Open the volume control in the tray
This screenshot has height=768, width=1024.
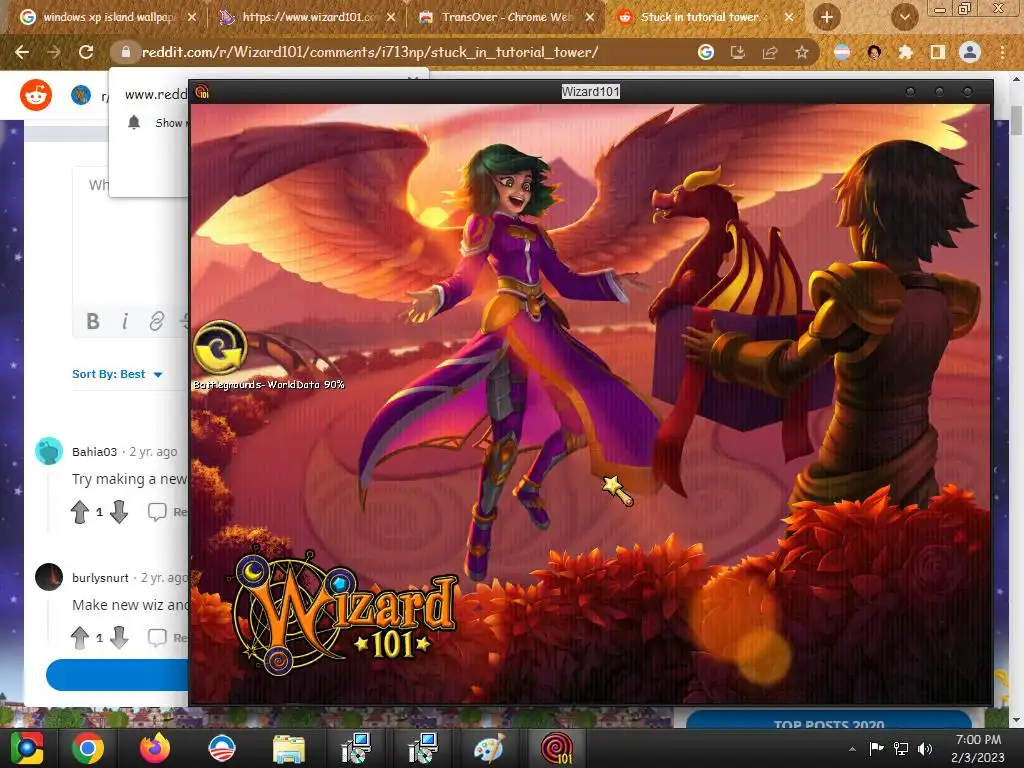[925, 749]
